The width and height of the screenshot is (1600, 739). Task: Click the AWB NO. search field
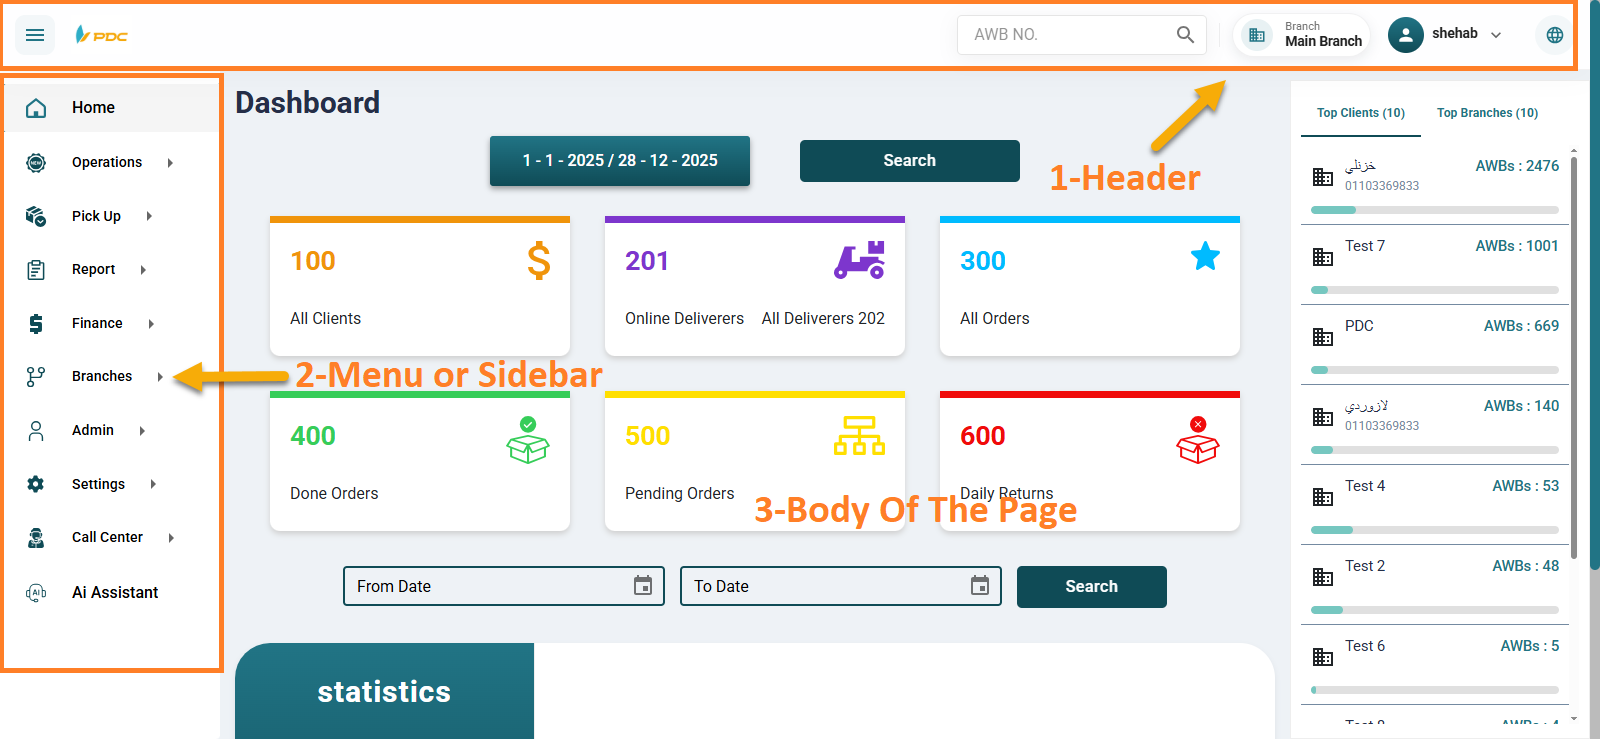point(1065,35)
